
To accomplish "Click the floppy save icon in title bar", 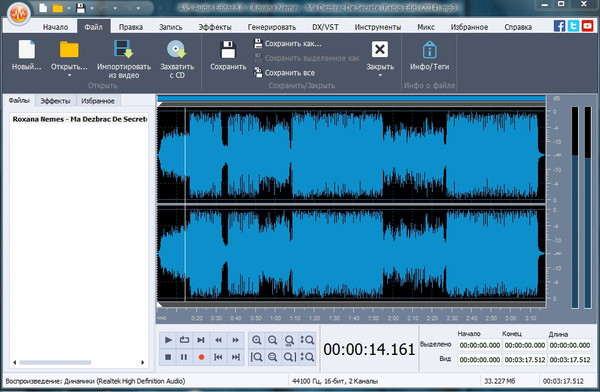I will point(81,8).
